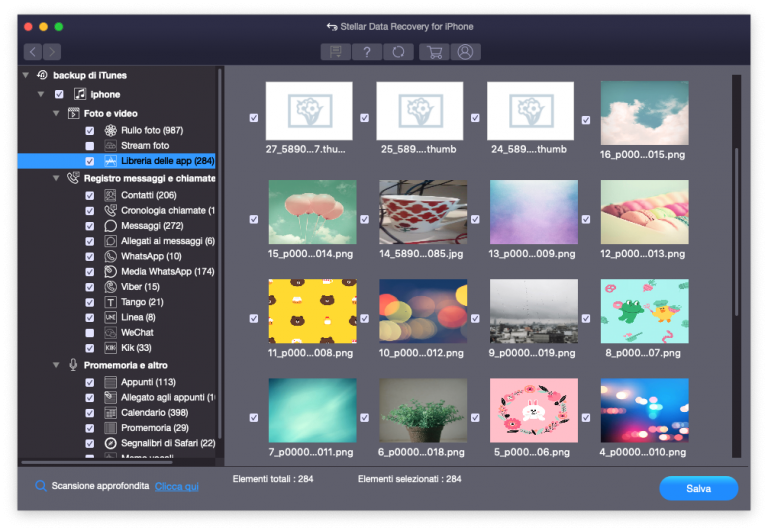Open the shopping cart purchase icon
This screenshot has width=768, height=531.
point(433,52)
